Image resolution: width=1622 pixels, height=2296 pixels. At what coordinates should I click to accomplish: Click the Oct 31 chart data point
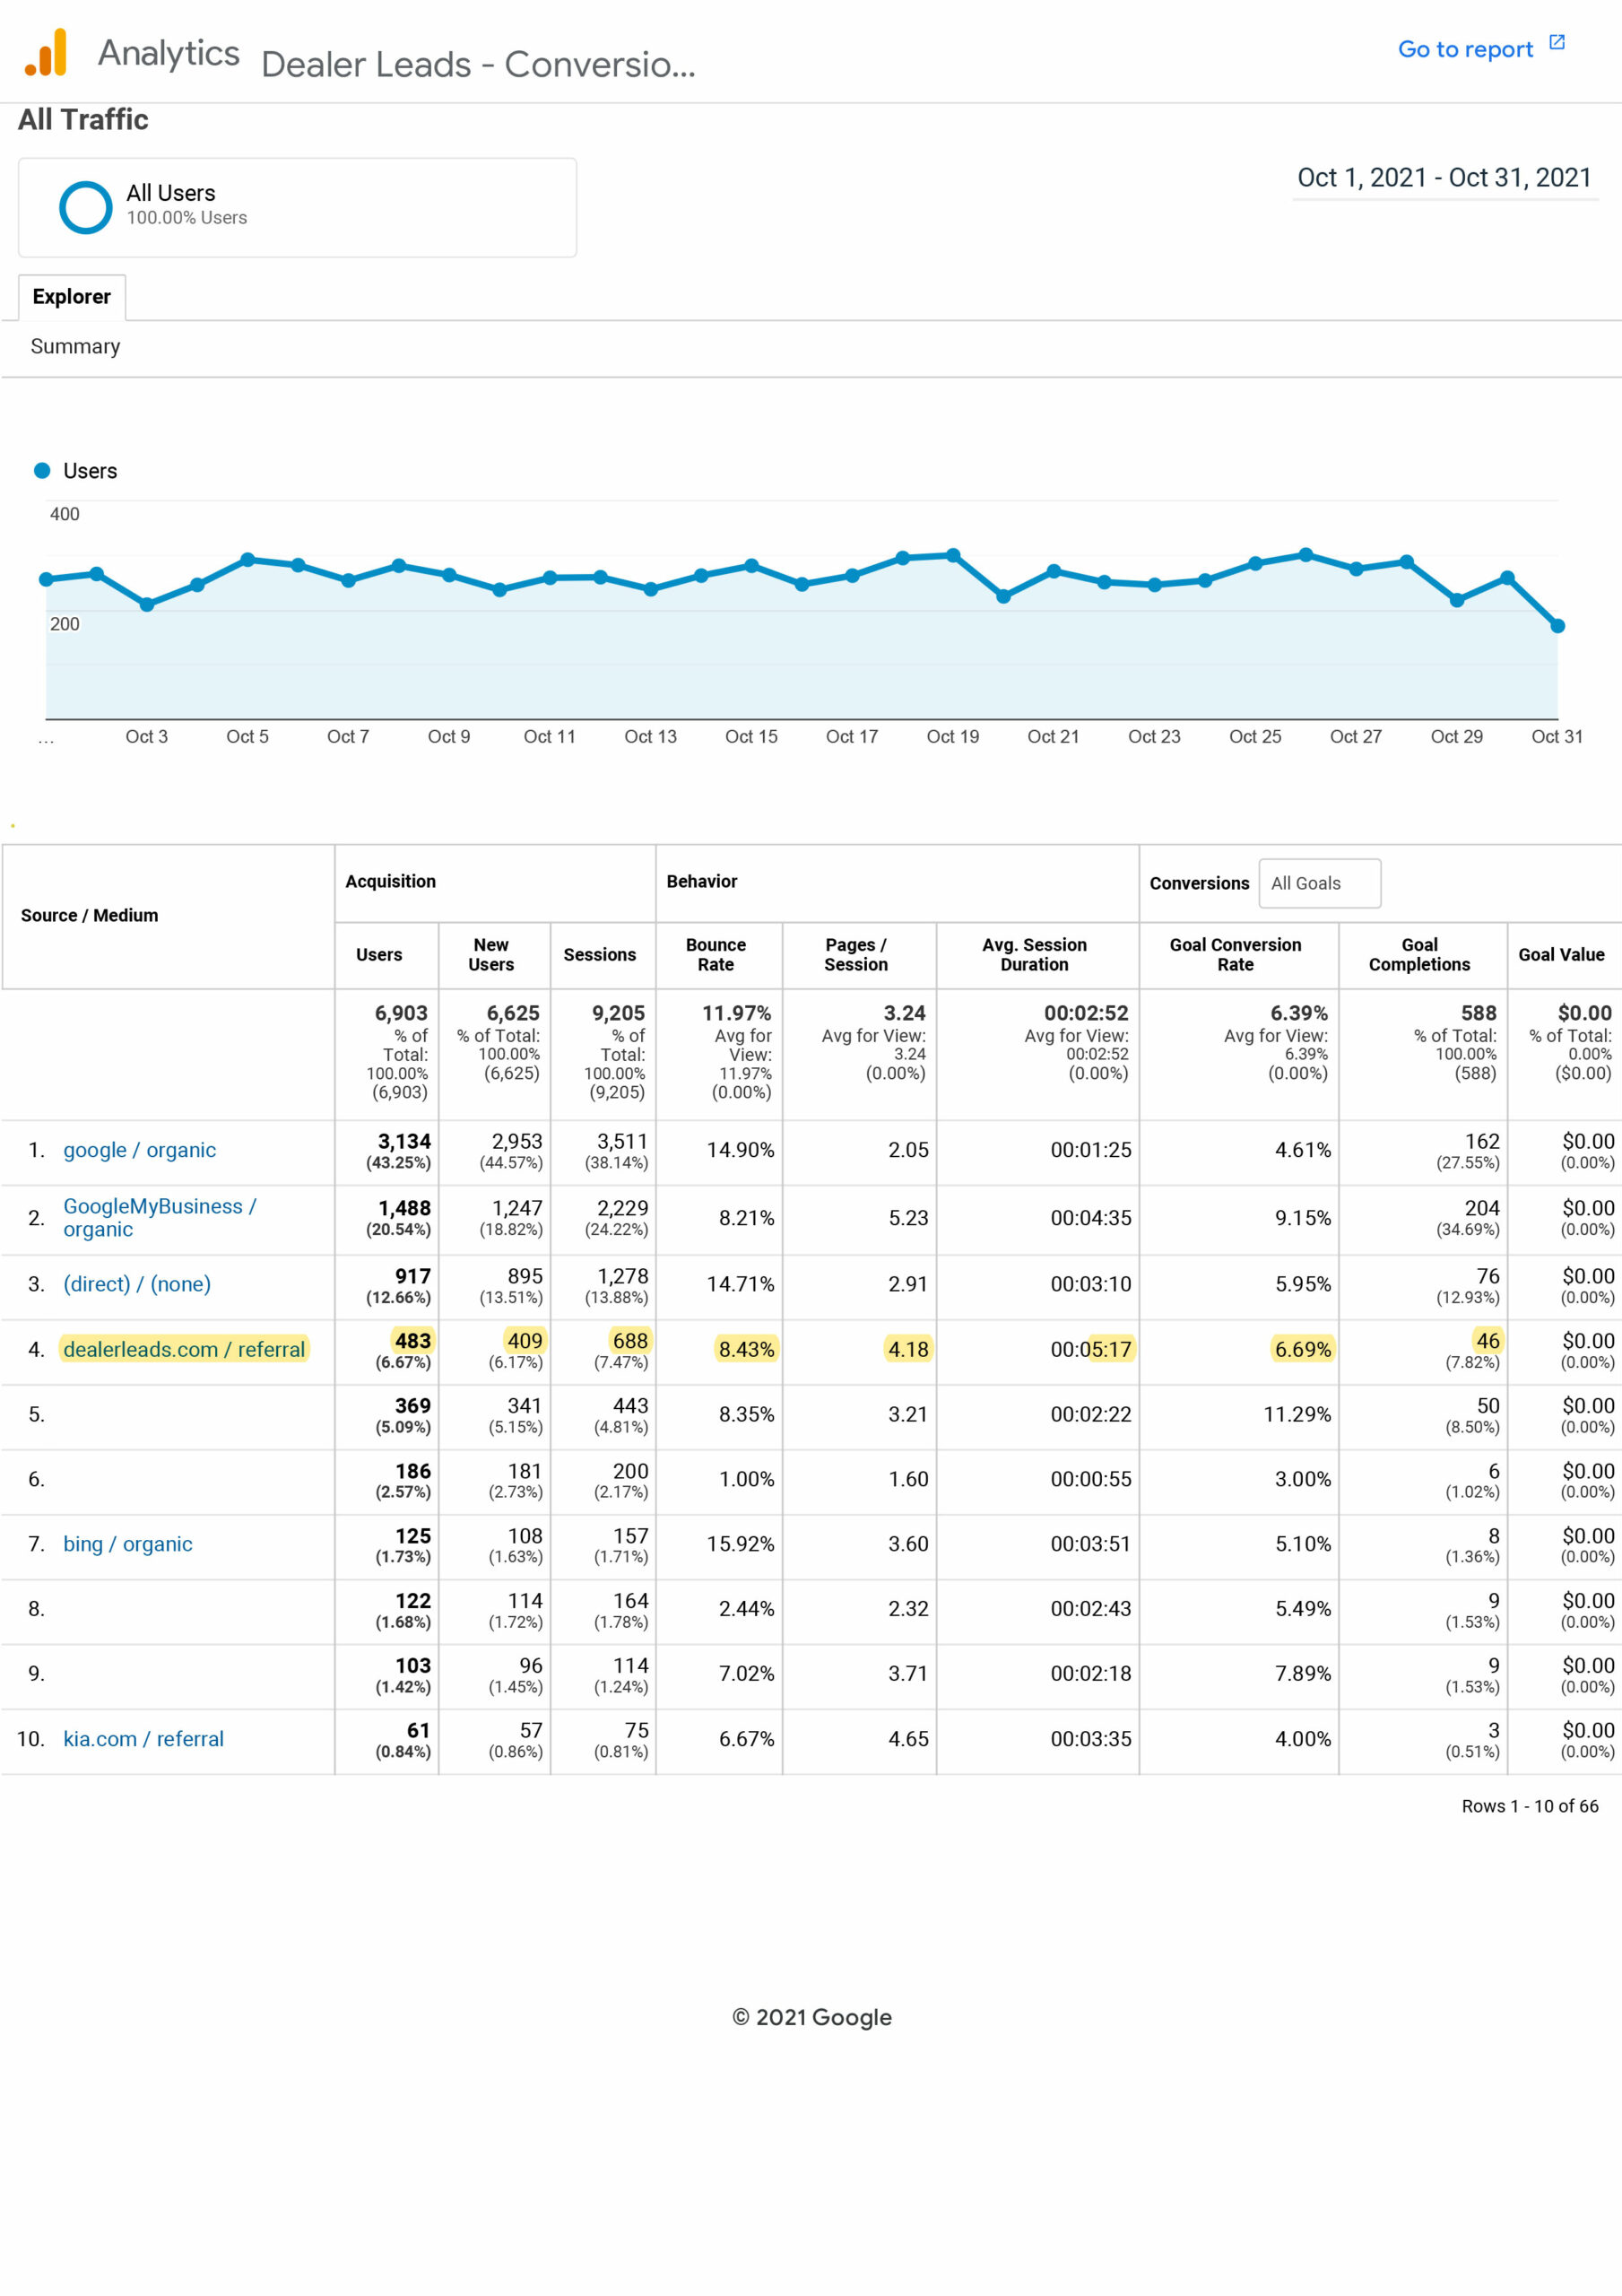[1557, 626]
